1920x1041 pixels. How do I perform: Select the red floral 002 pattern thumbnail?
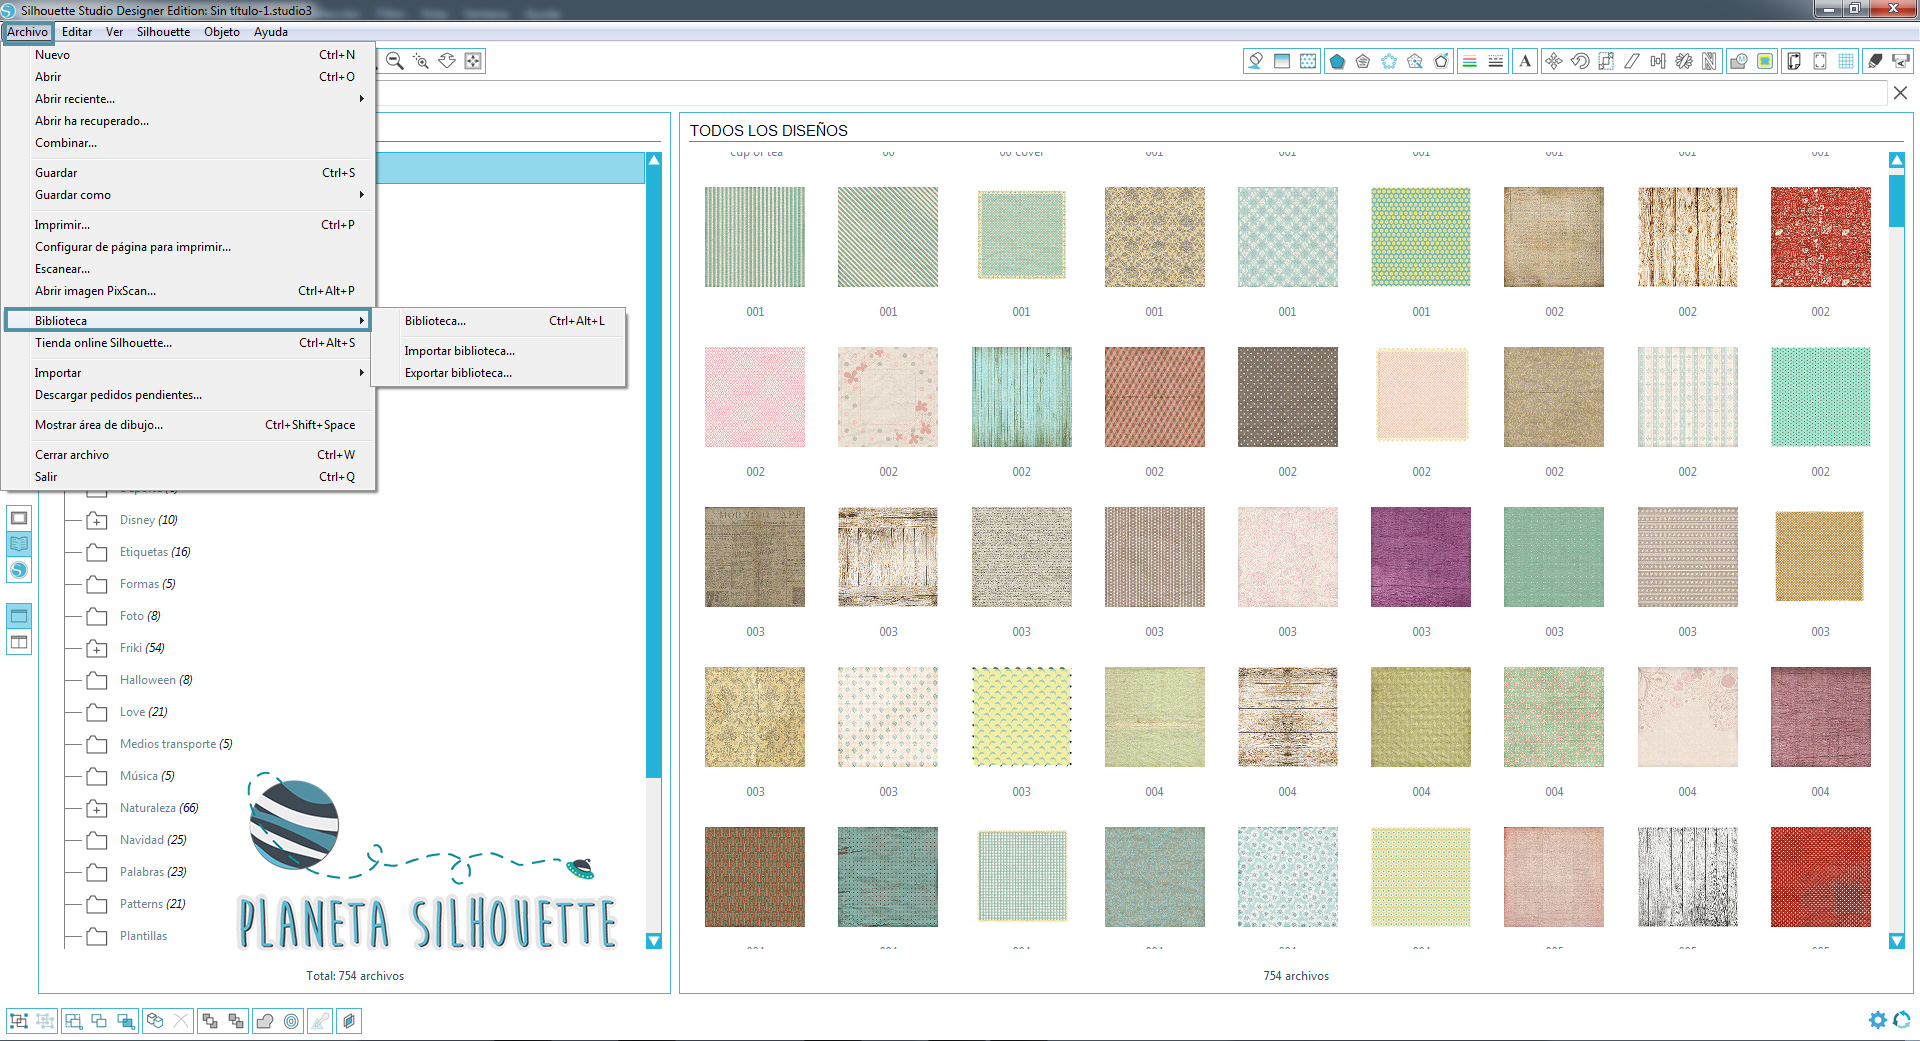point(1820,237)
